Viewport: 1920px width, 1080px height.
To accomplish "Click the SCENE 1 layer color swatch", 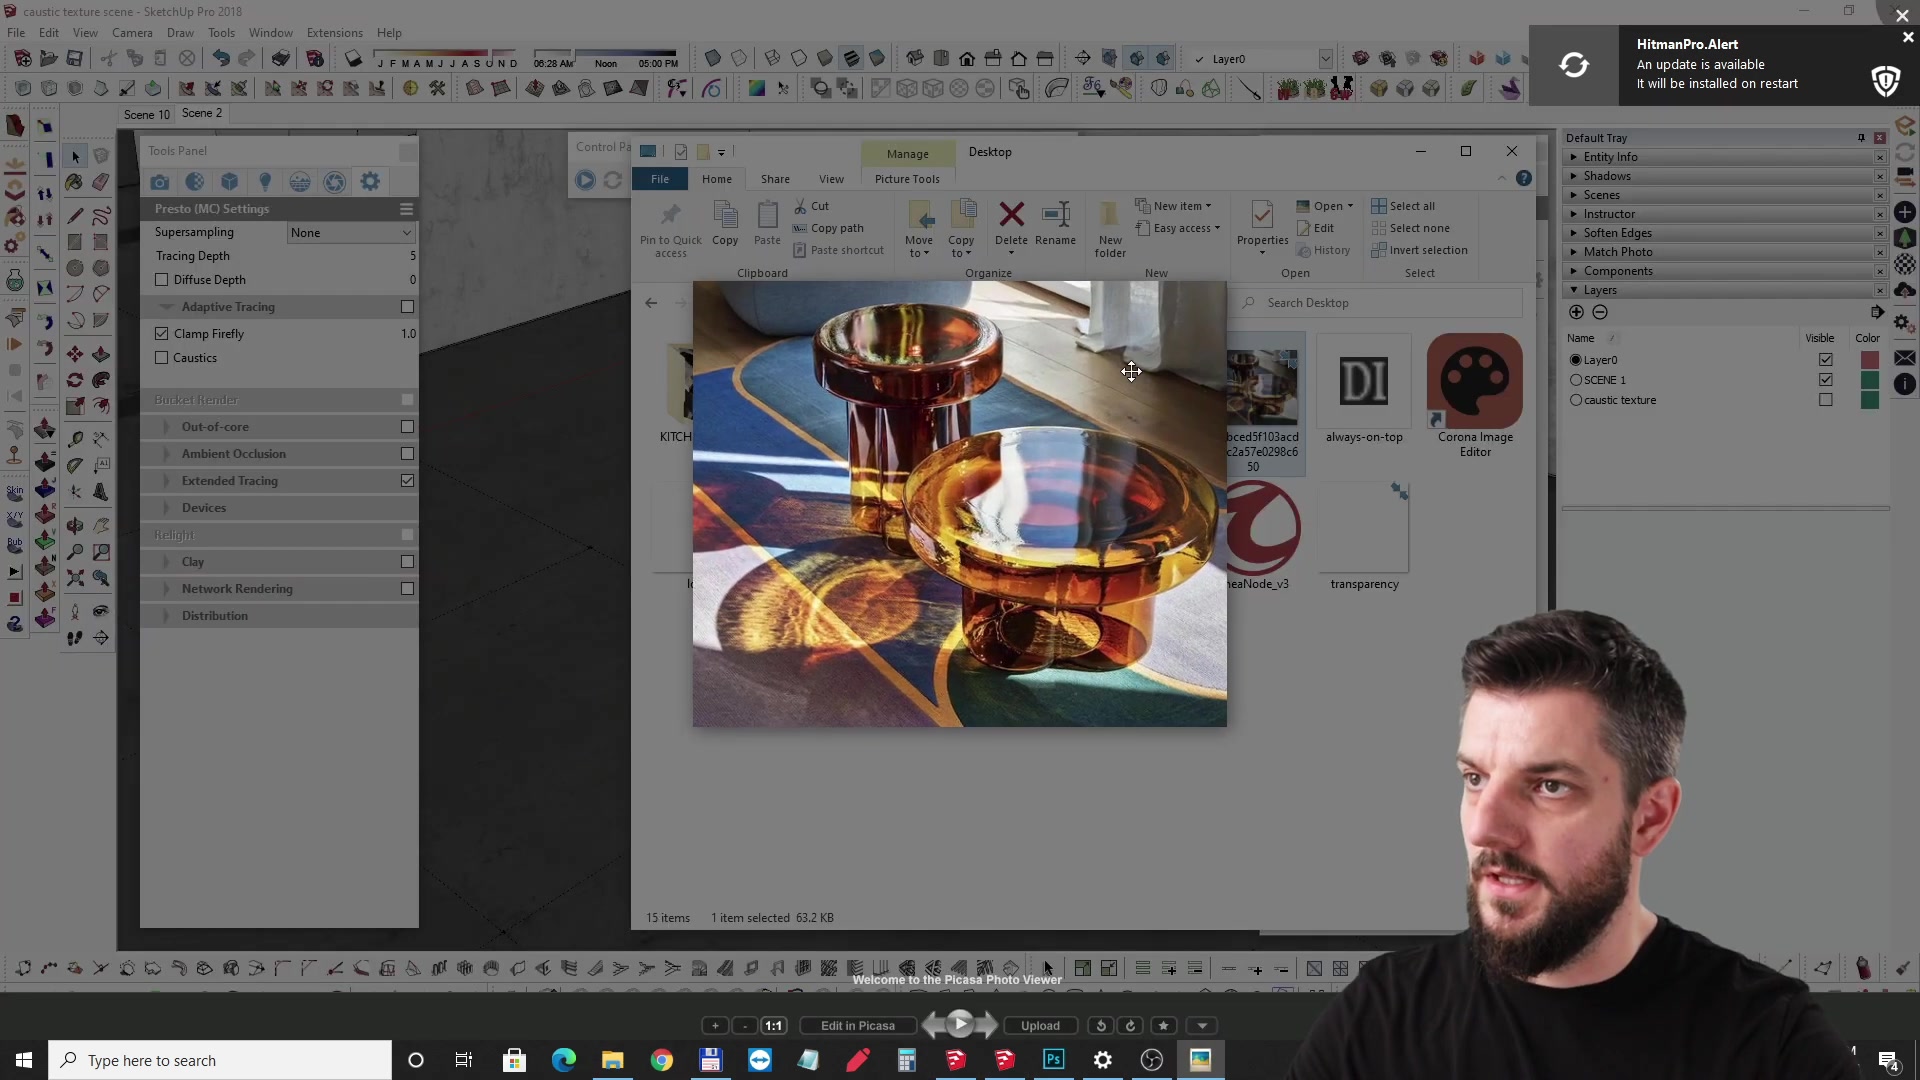I will point(1869,380).
